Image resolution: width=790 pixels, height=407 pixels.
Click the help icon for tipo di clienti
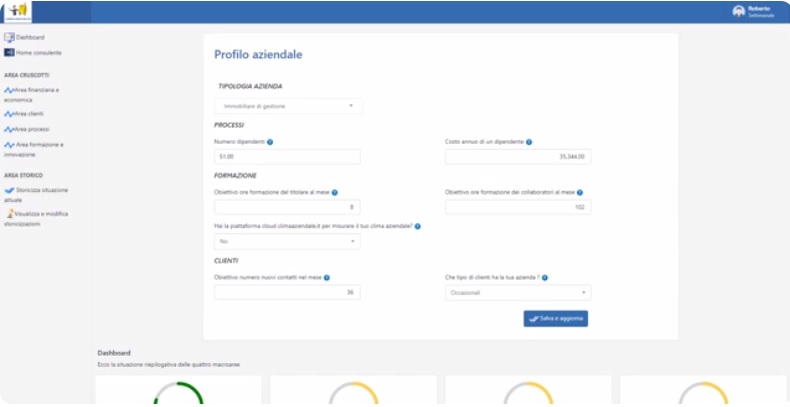(x=545, y=277)
